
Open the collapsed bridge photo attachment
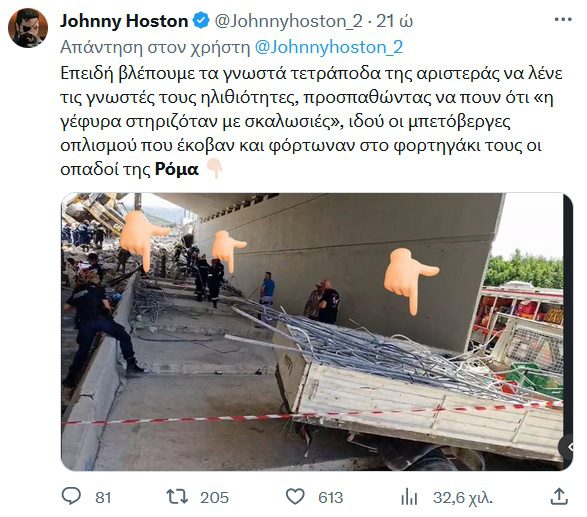tap(317, 331)
